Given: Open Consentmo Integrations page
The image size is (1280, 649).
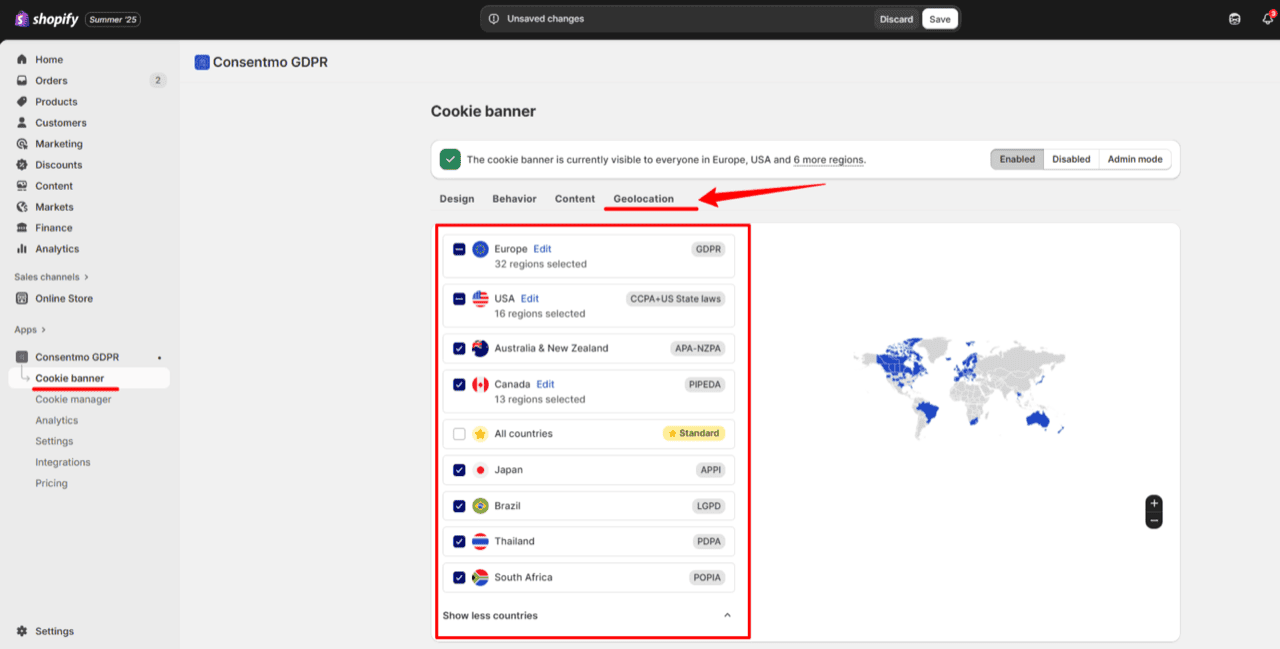Looking at the screenshot, I should tap(63, 463).
